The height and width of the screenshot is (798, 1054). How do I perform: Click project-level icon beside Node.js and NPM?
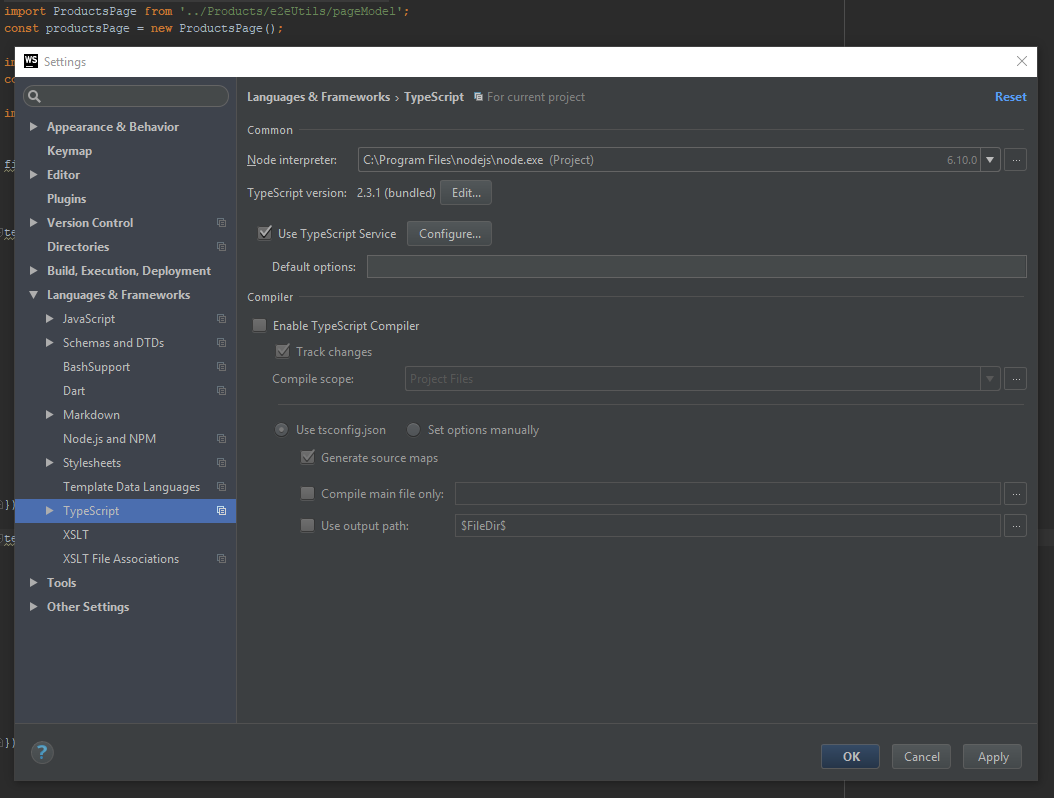(x=221, y=438)
